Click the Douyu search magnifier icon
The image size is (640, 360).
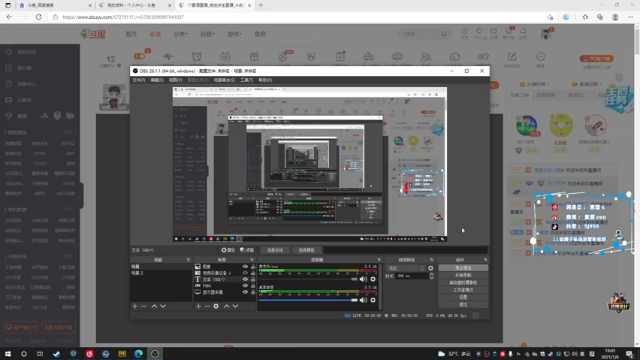pyautogui.click(x=444, y=34)
